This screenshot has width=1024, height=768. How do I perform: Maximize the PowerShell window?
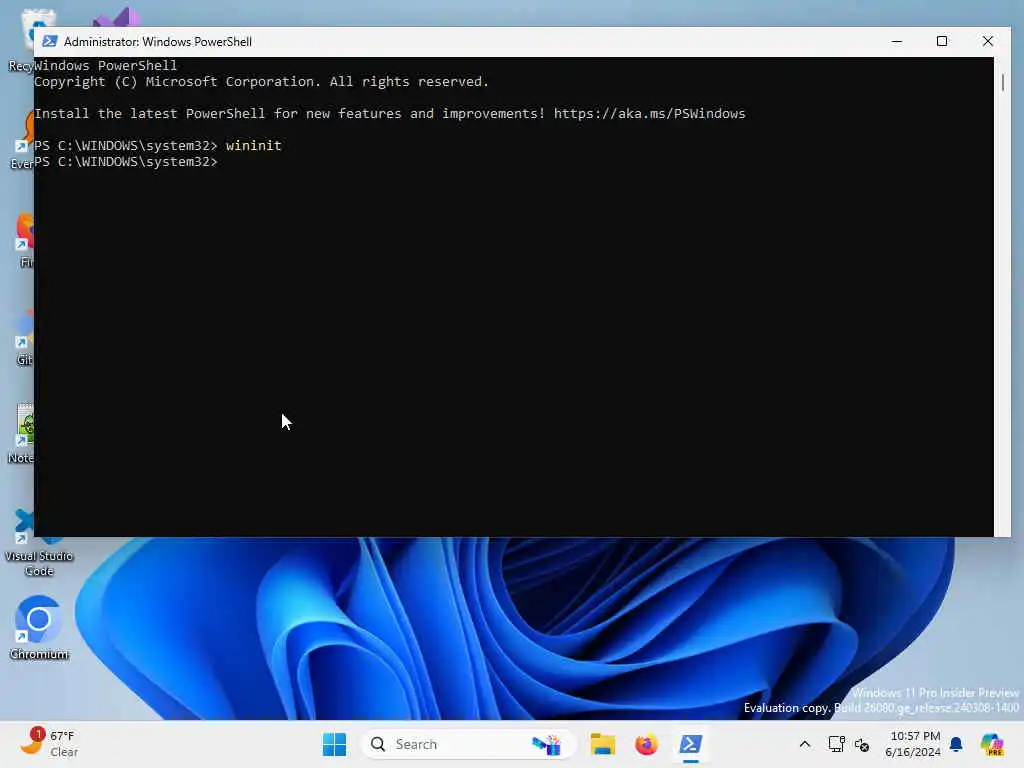coord(942,41)
